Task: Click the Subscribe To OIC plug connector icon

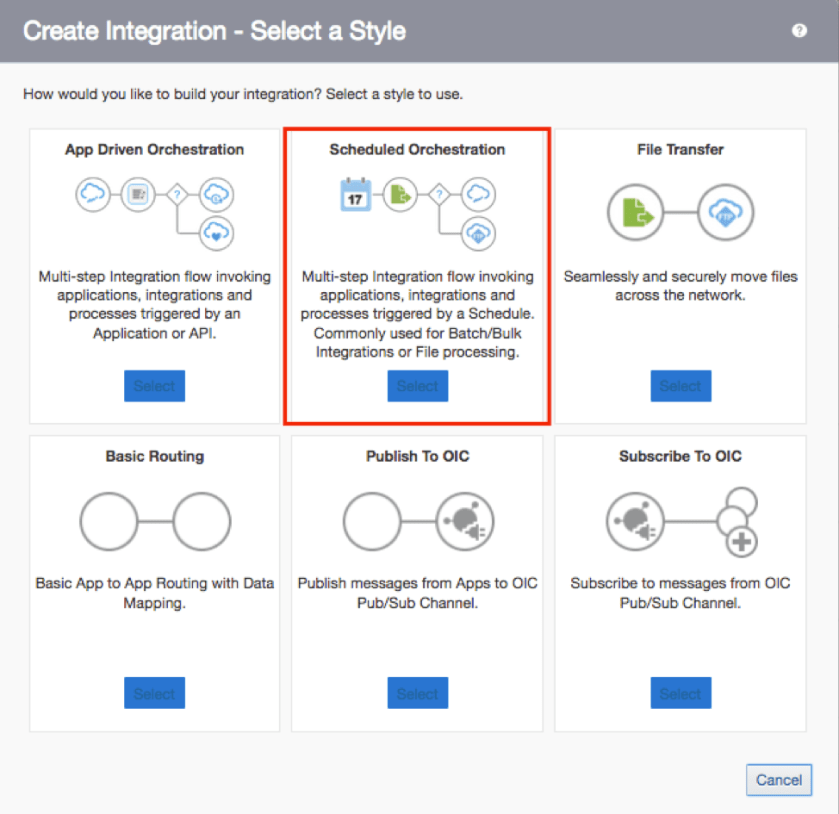Action: (636, 522)
